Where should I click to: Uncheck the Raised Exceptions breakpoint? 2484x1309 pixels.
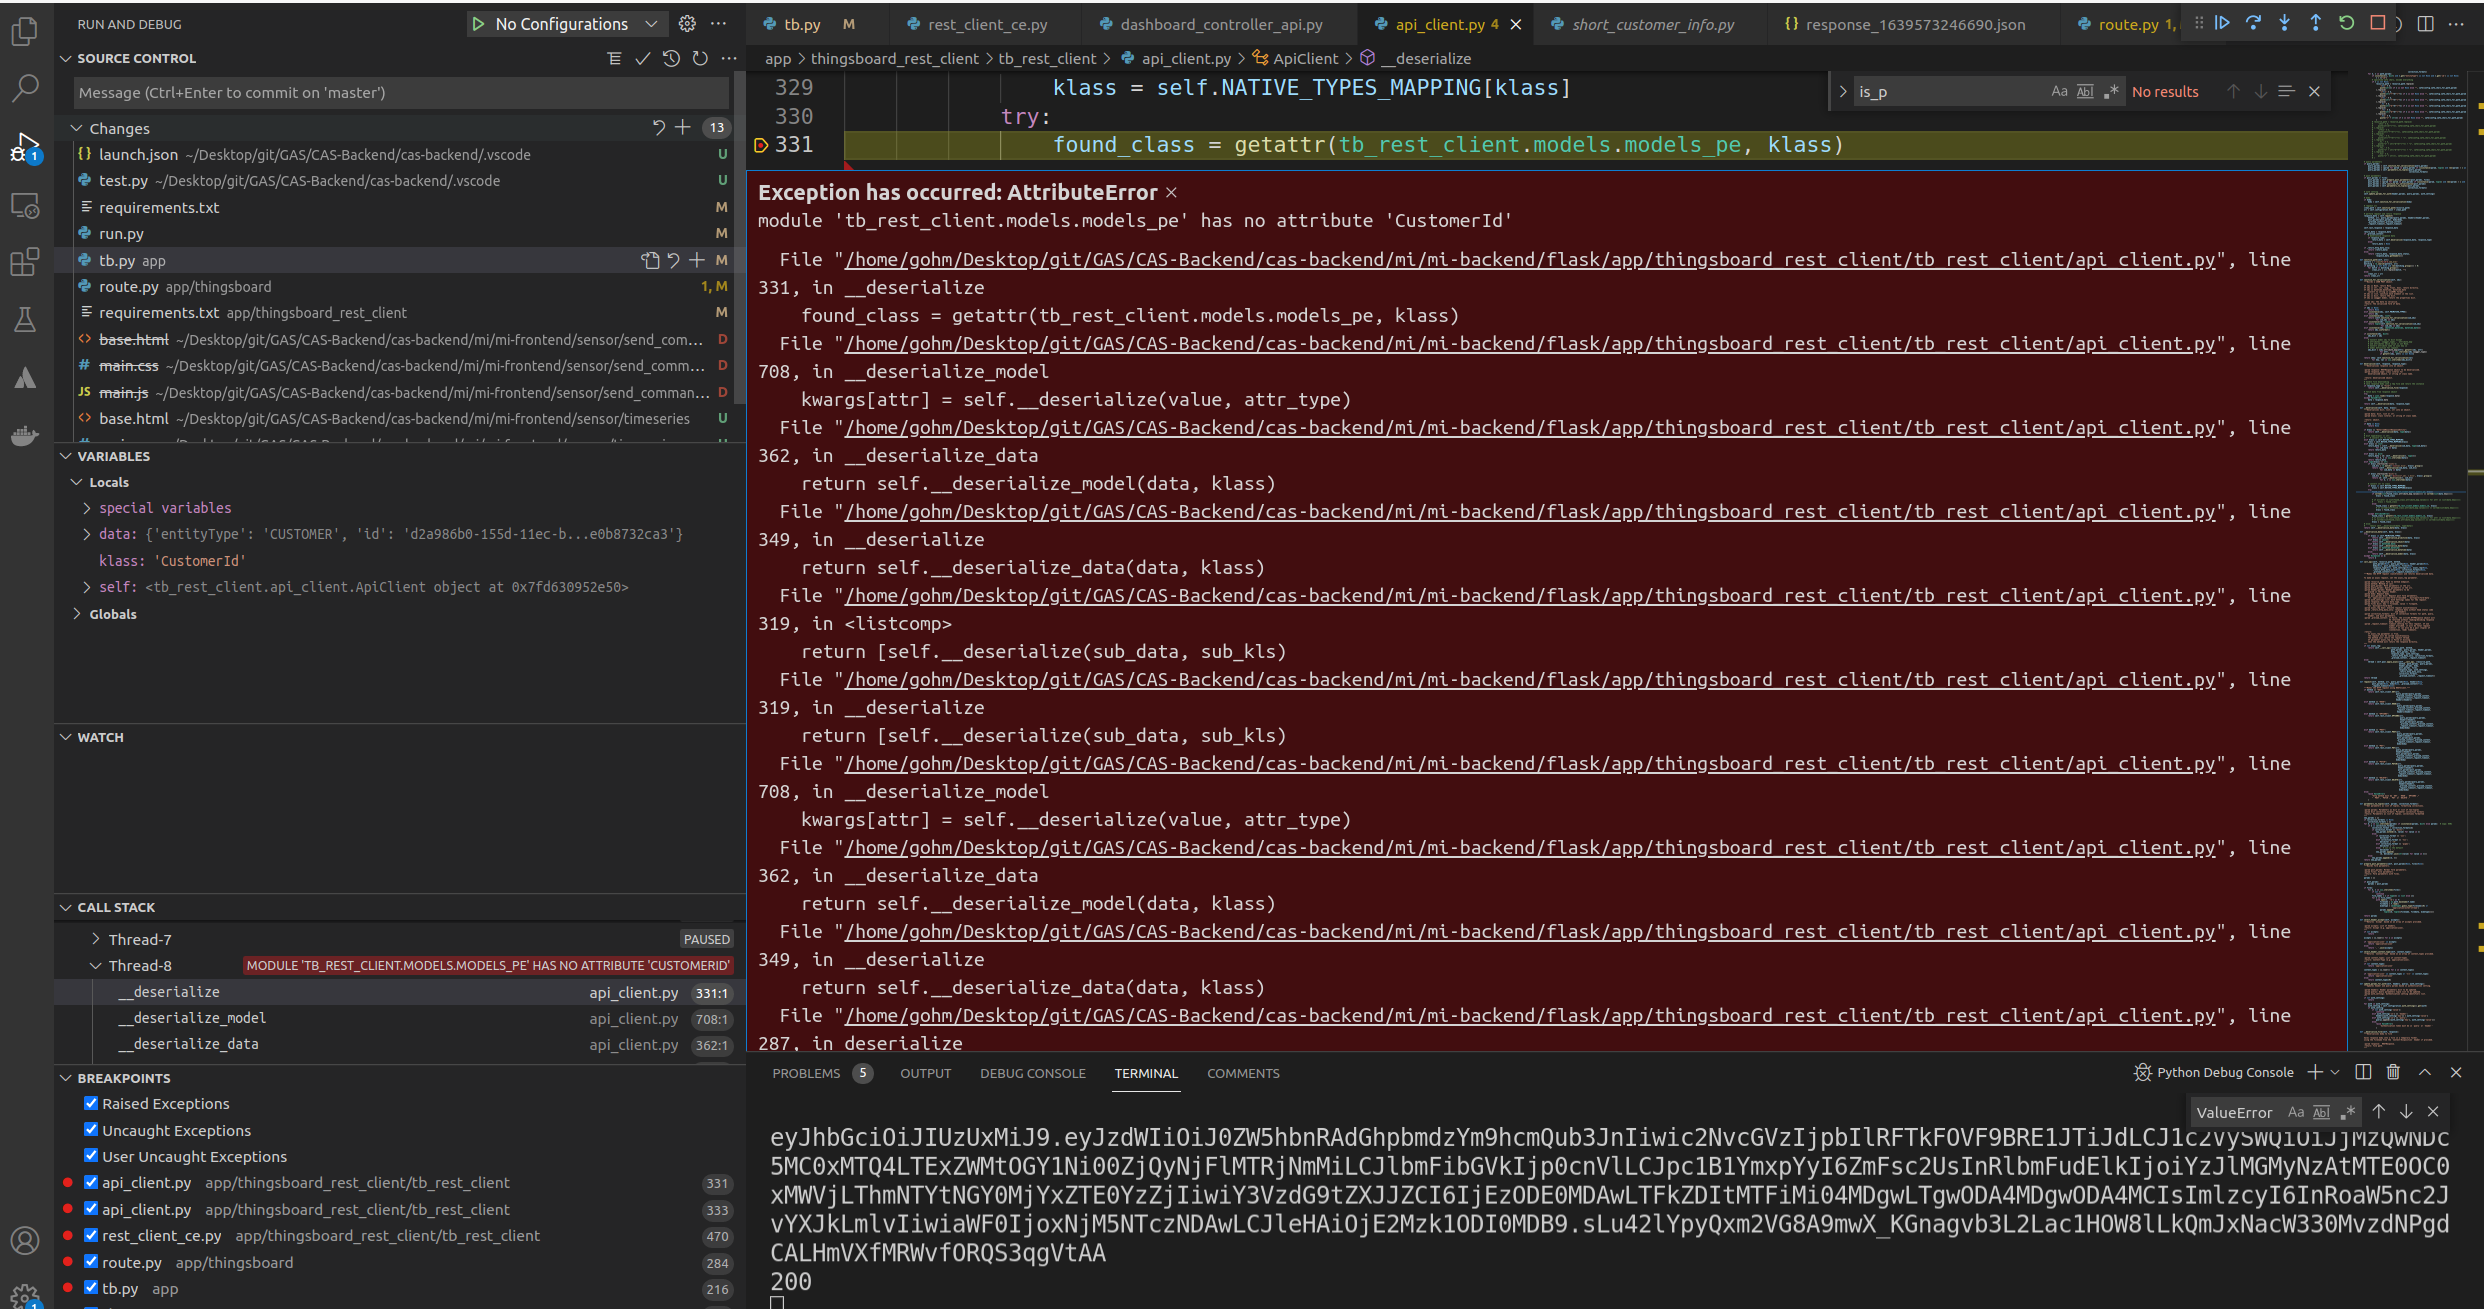pyautogui.click(x=91, y=1103)
